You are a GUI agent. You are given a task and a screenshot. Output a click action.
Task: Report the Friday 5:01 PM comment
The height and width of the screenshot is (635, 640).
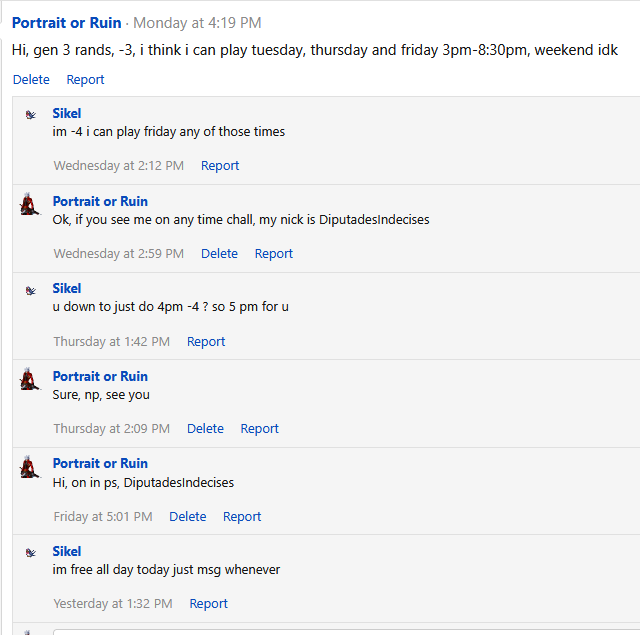(x=242, y=517)
